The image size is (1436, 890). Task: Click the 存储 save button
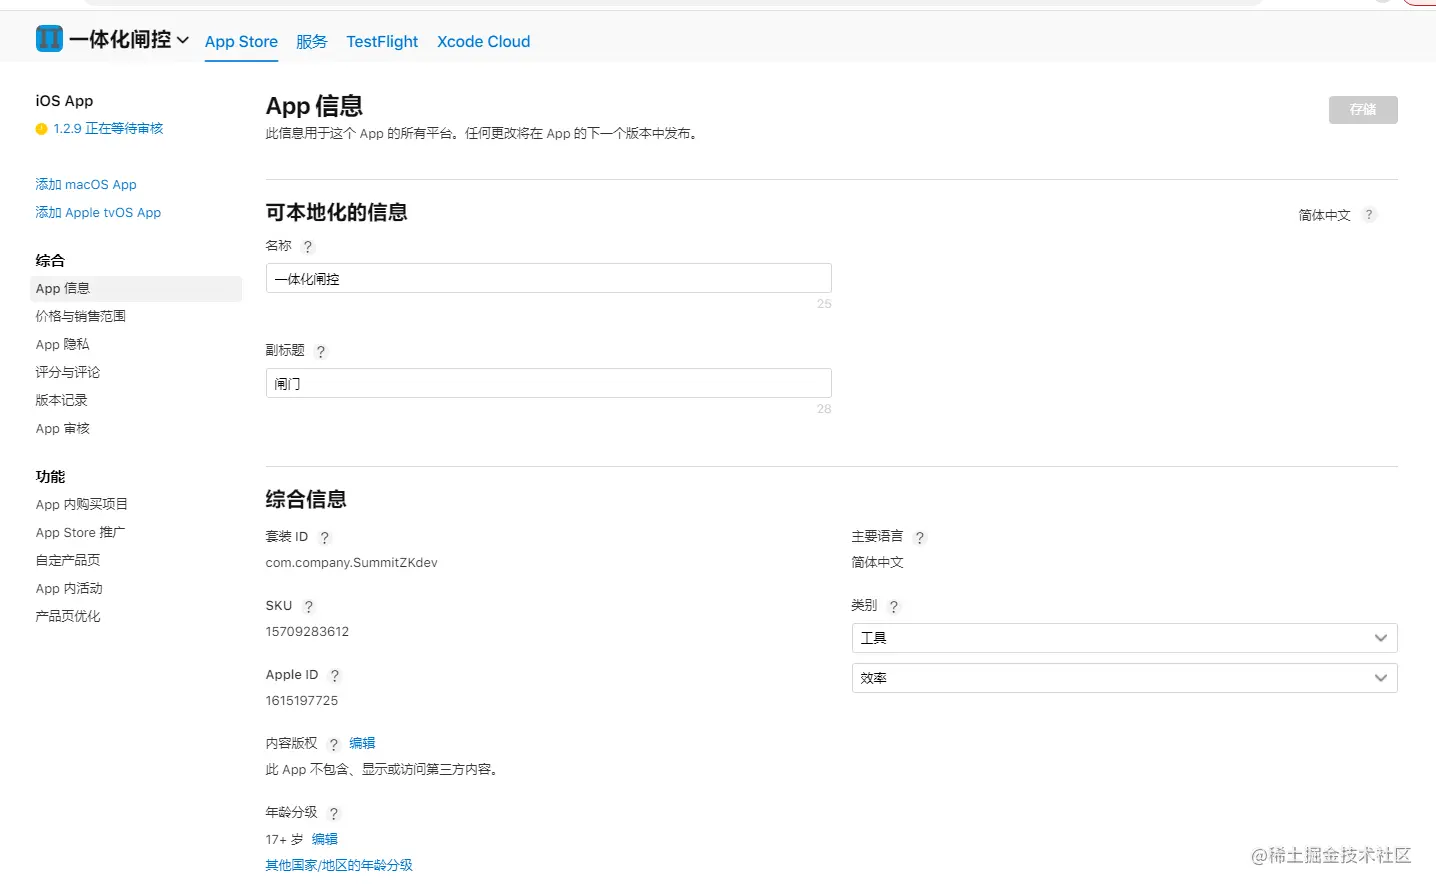(1362, 109)
